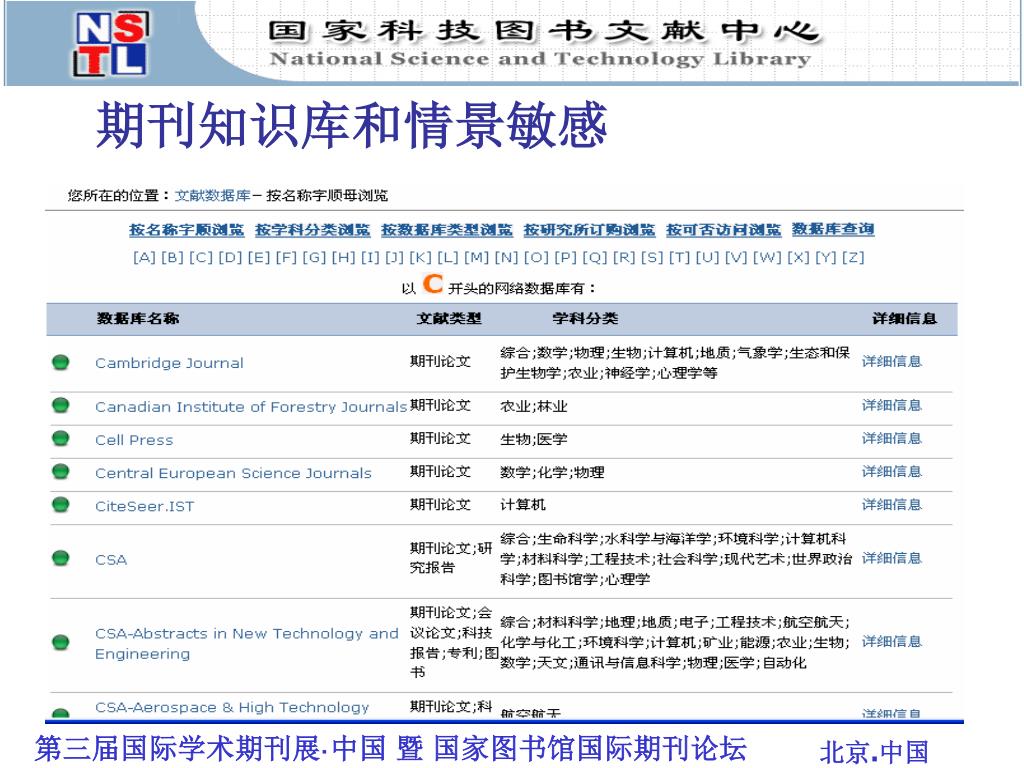Image resolution: width=1024 pixels, height=768 pixels.
Task: Click the green dot beside Central European Science Journals
Action: [61, 471]
